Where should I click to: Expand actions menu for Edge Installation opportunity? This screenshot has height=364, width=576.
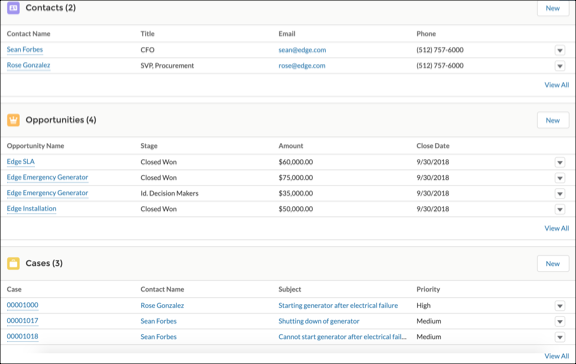coord(559,209)
